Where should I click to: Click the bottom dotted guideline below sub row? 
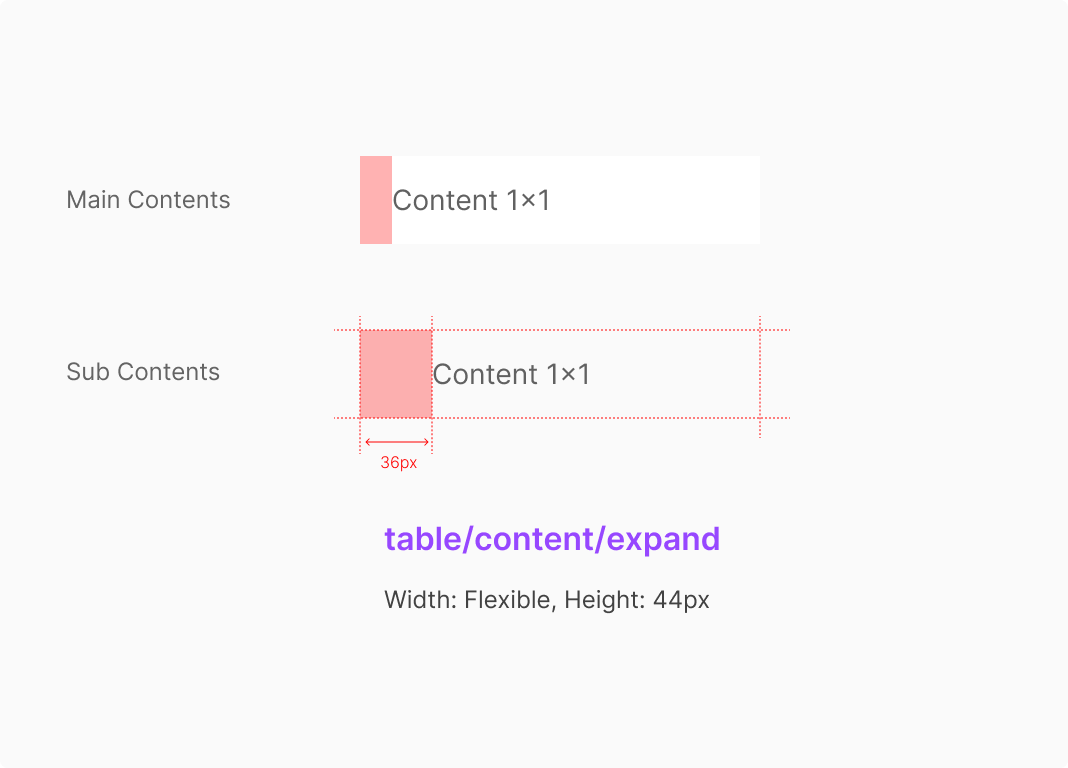600,418
